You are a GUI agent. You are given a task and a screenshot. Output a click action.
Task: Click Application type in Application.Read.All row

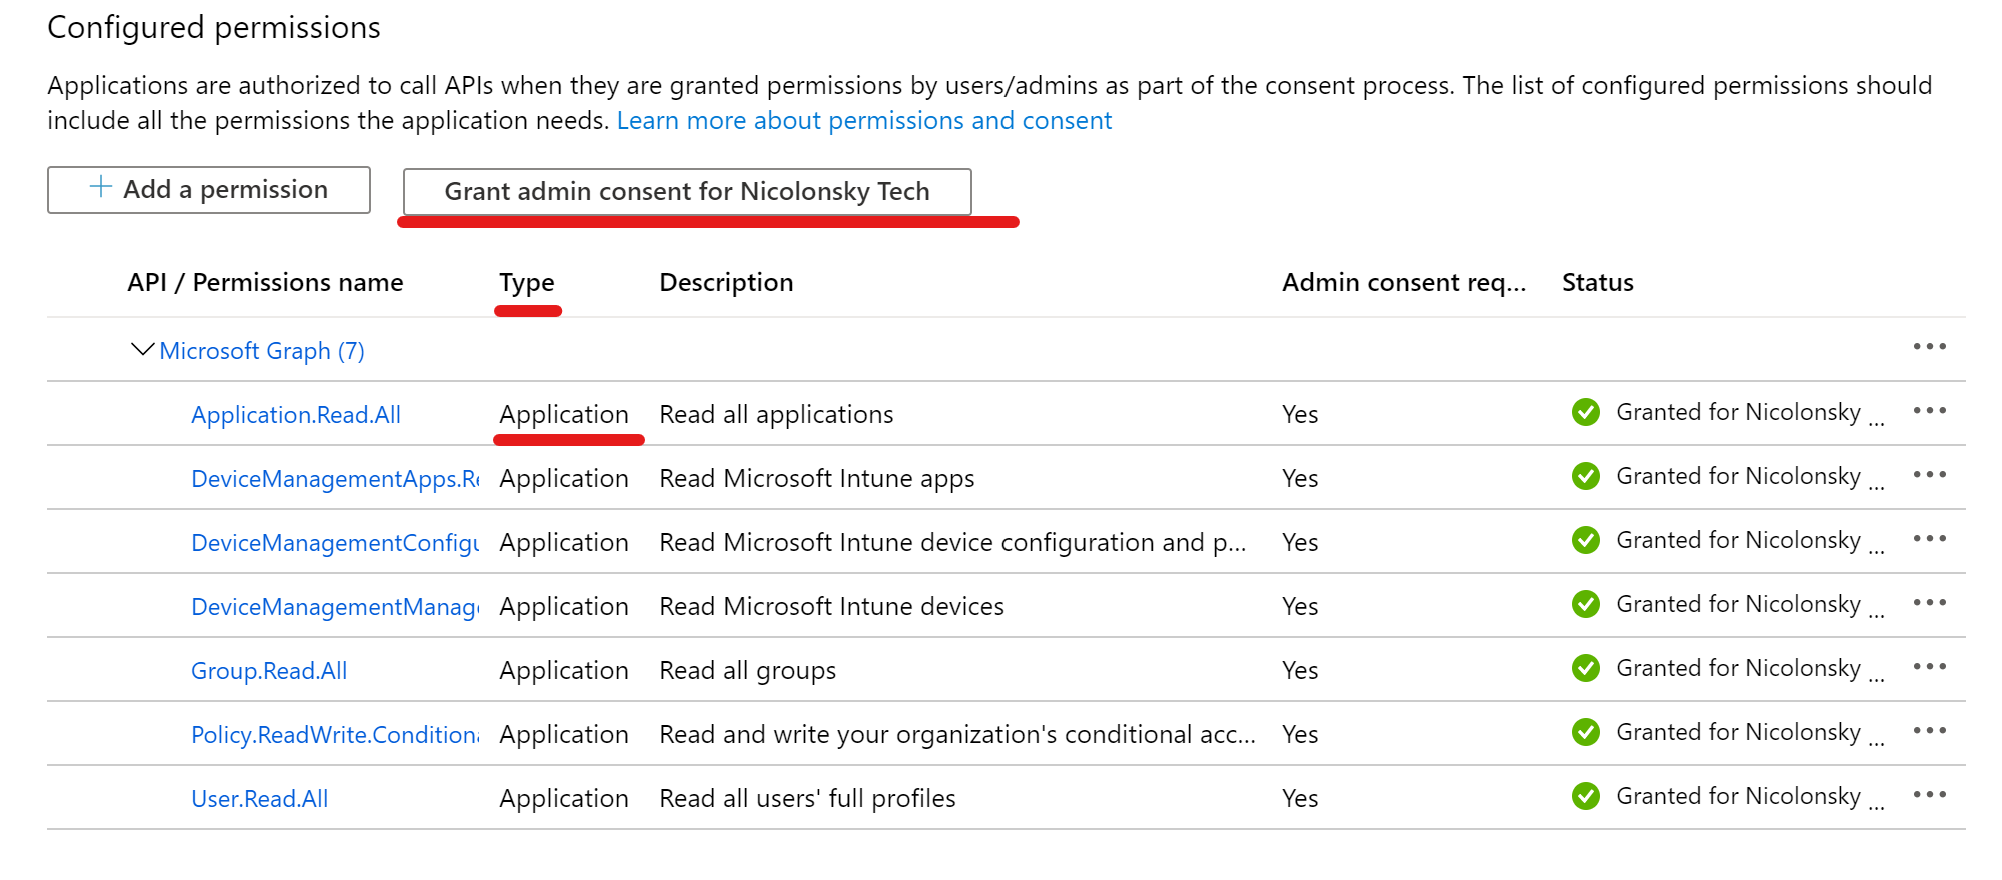[x=564, y=415]
